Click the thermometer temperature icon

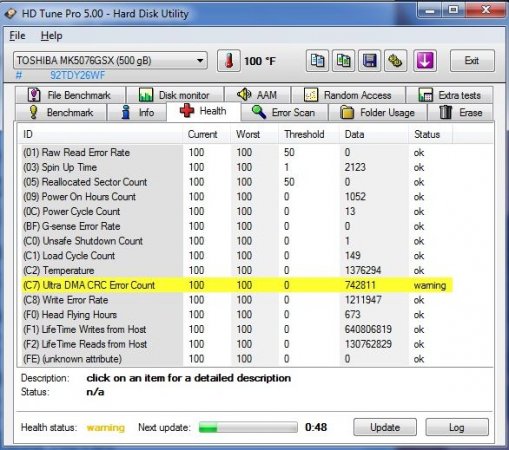pyautogui.click(x=229, y=61)
